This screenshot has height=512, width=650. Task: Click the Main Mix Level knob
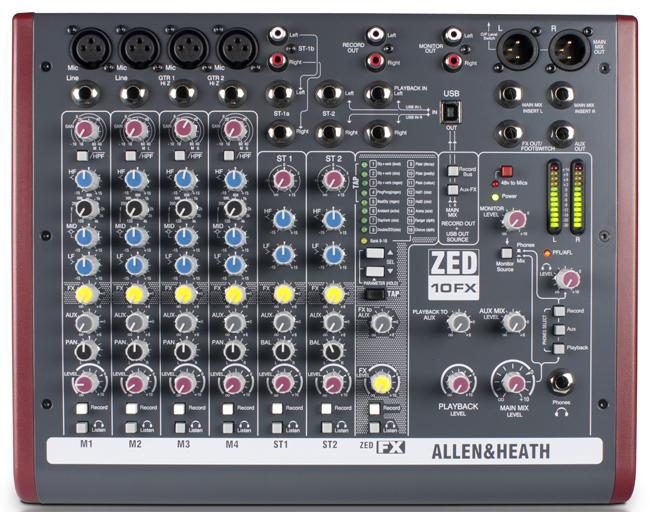click(514, 383)
